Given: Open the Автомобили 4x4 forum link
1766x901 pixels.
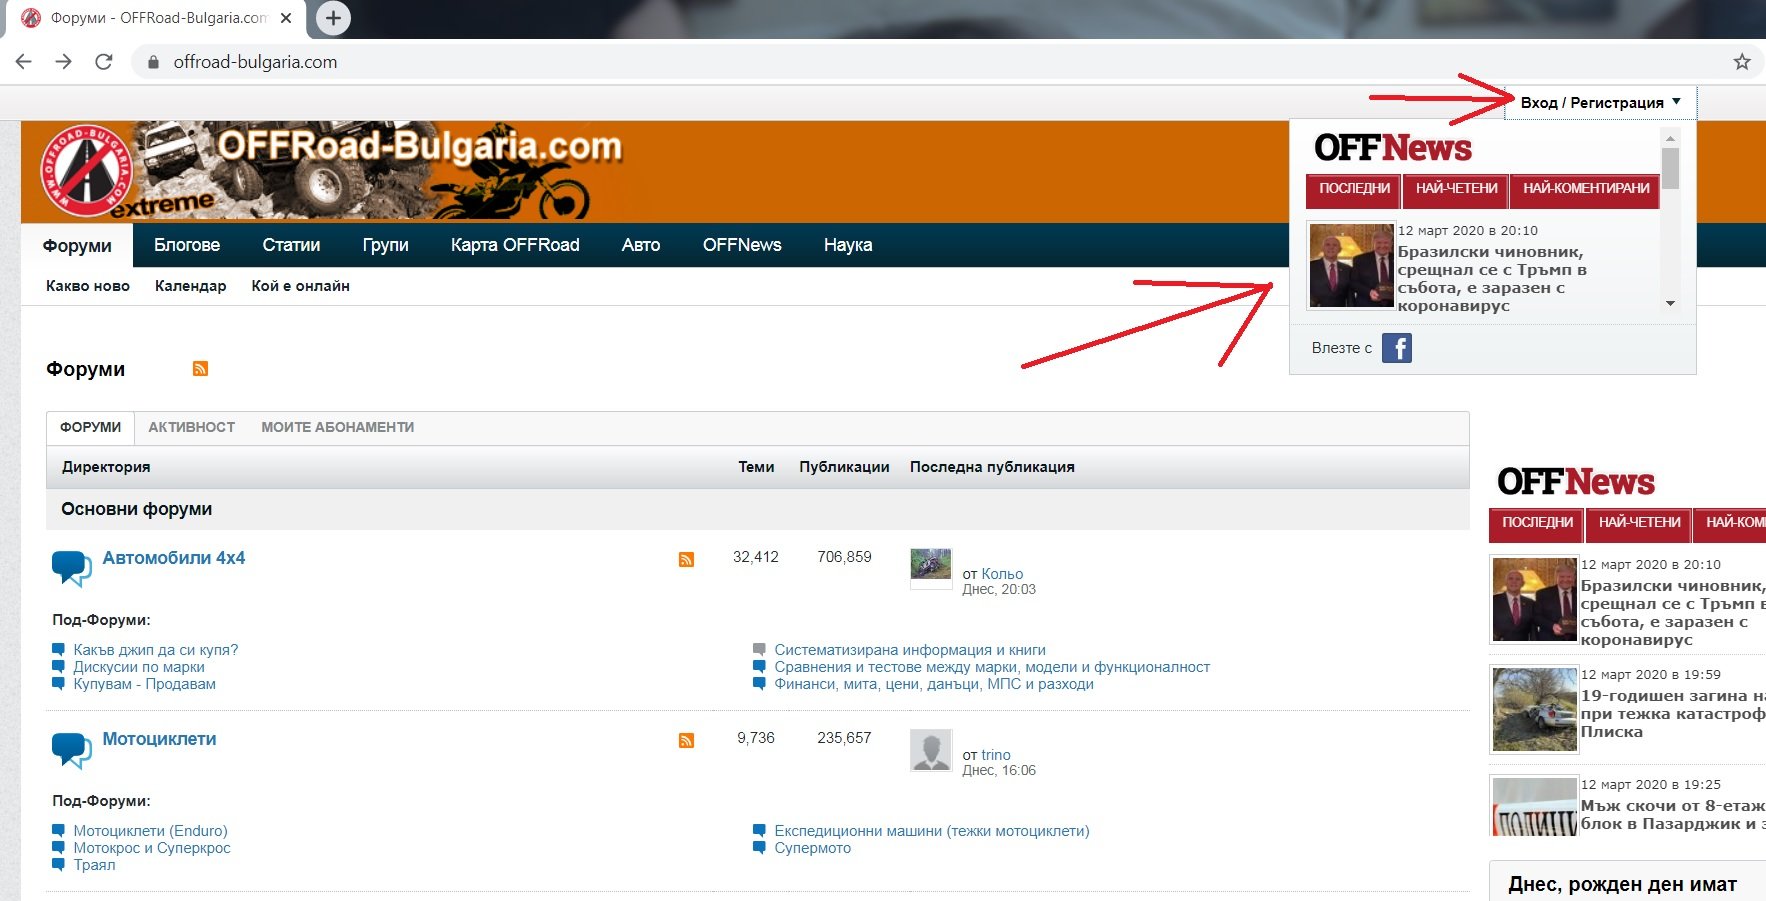Looking at the screenshot, I should [x=174, y=558].
